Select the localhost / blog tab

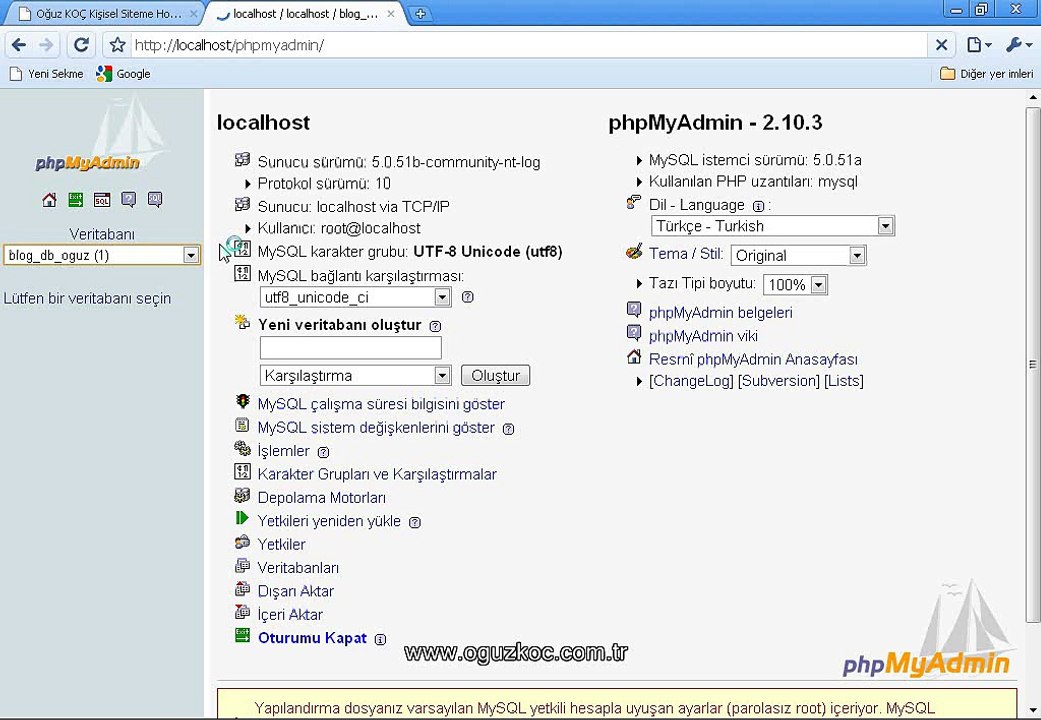coord(305,13)
